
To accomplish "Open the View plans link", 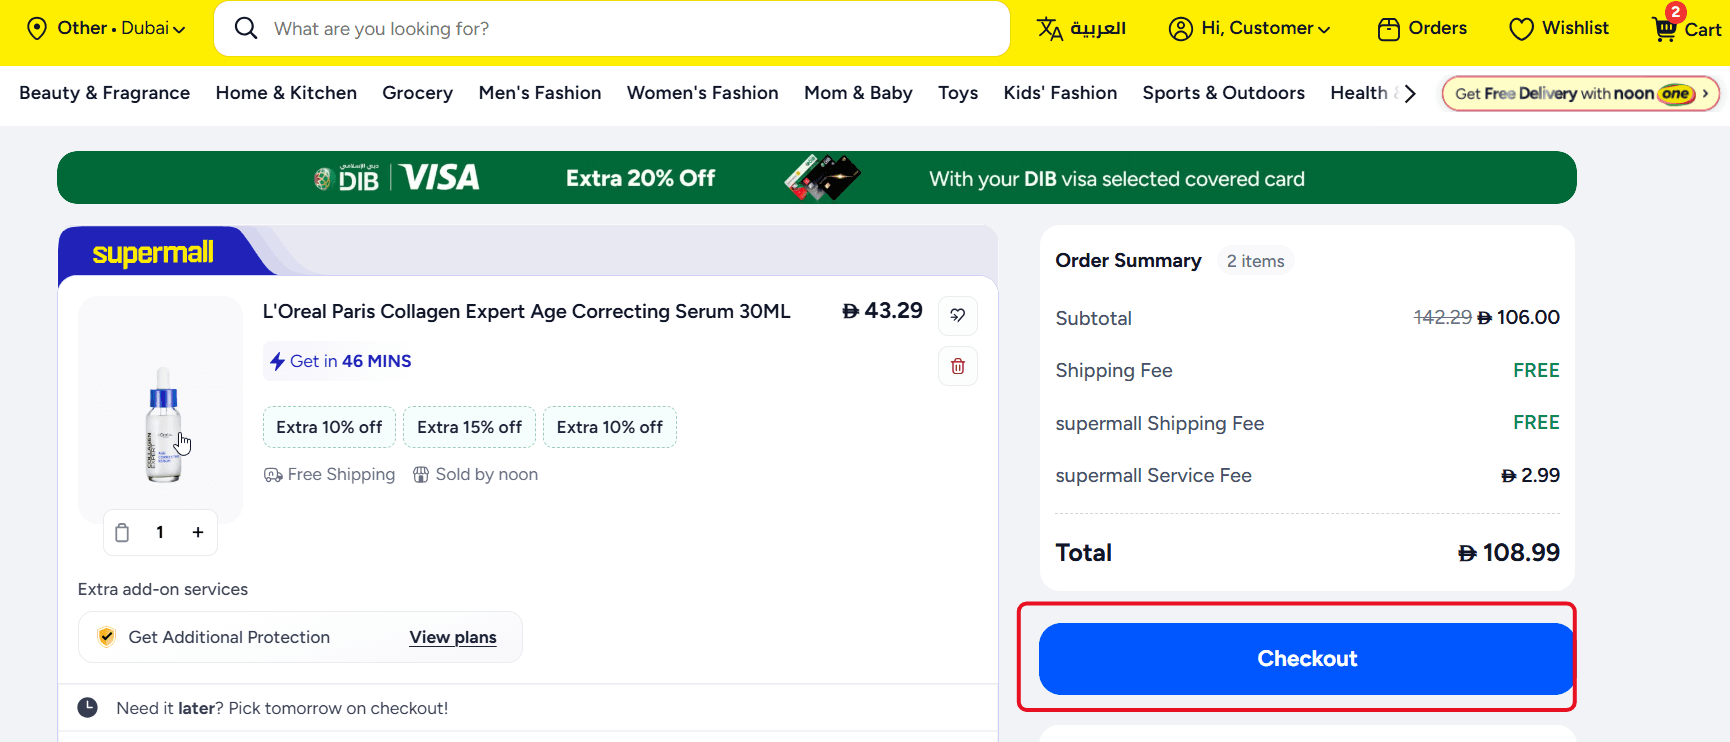I will [x=453, y=637].
